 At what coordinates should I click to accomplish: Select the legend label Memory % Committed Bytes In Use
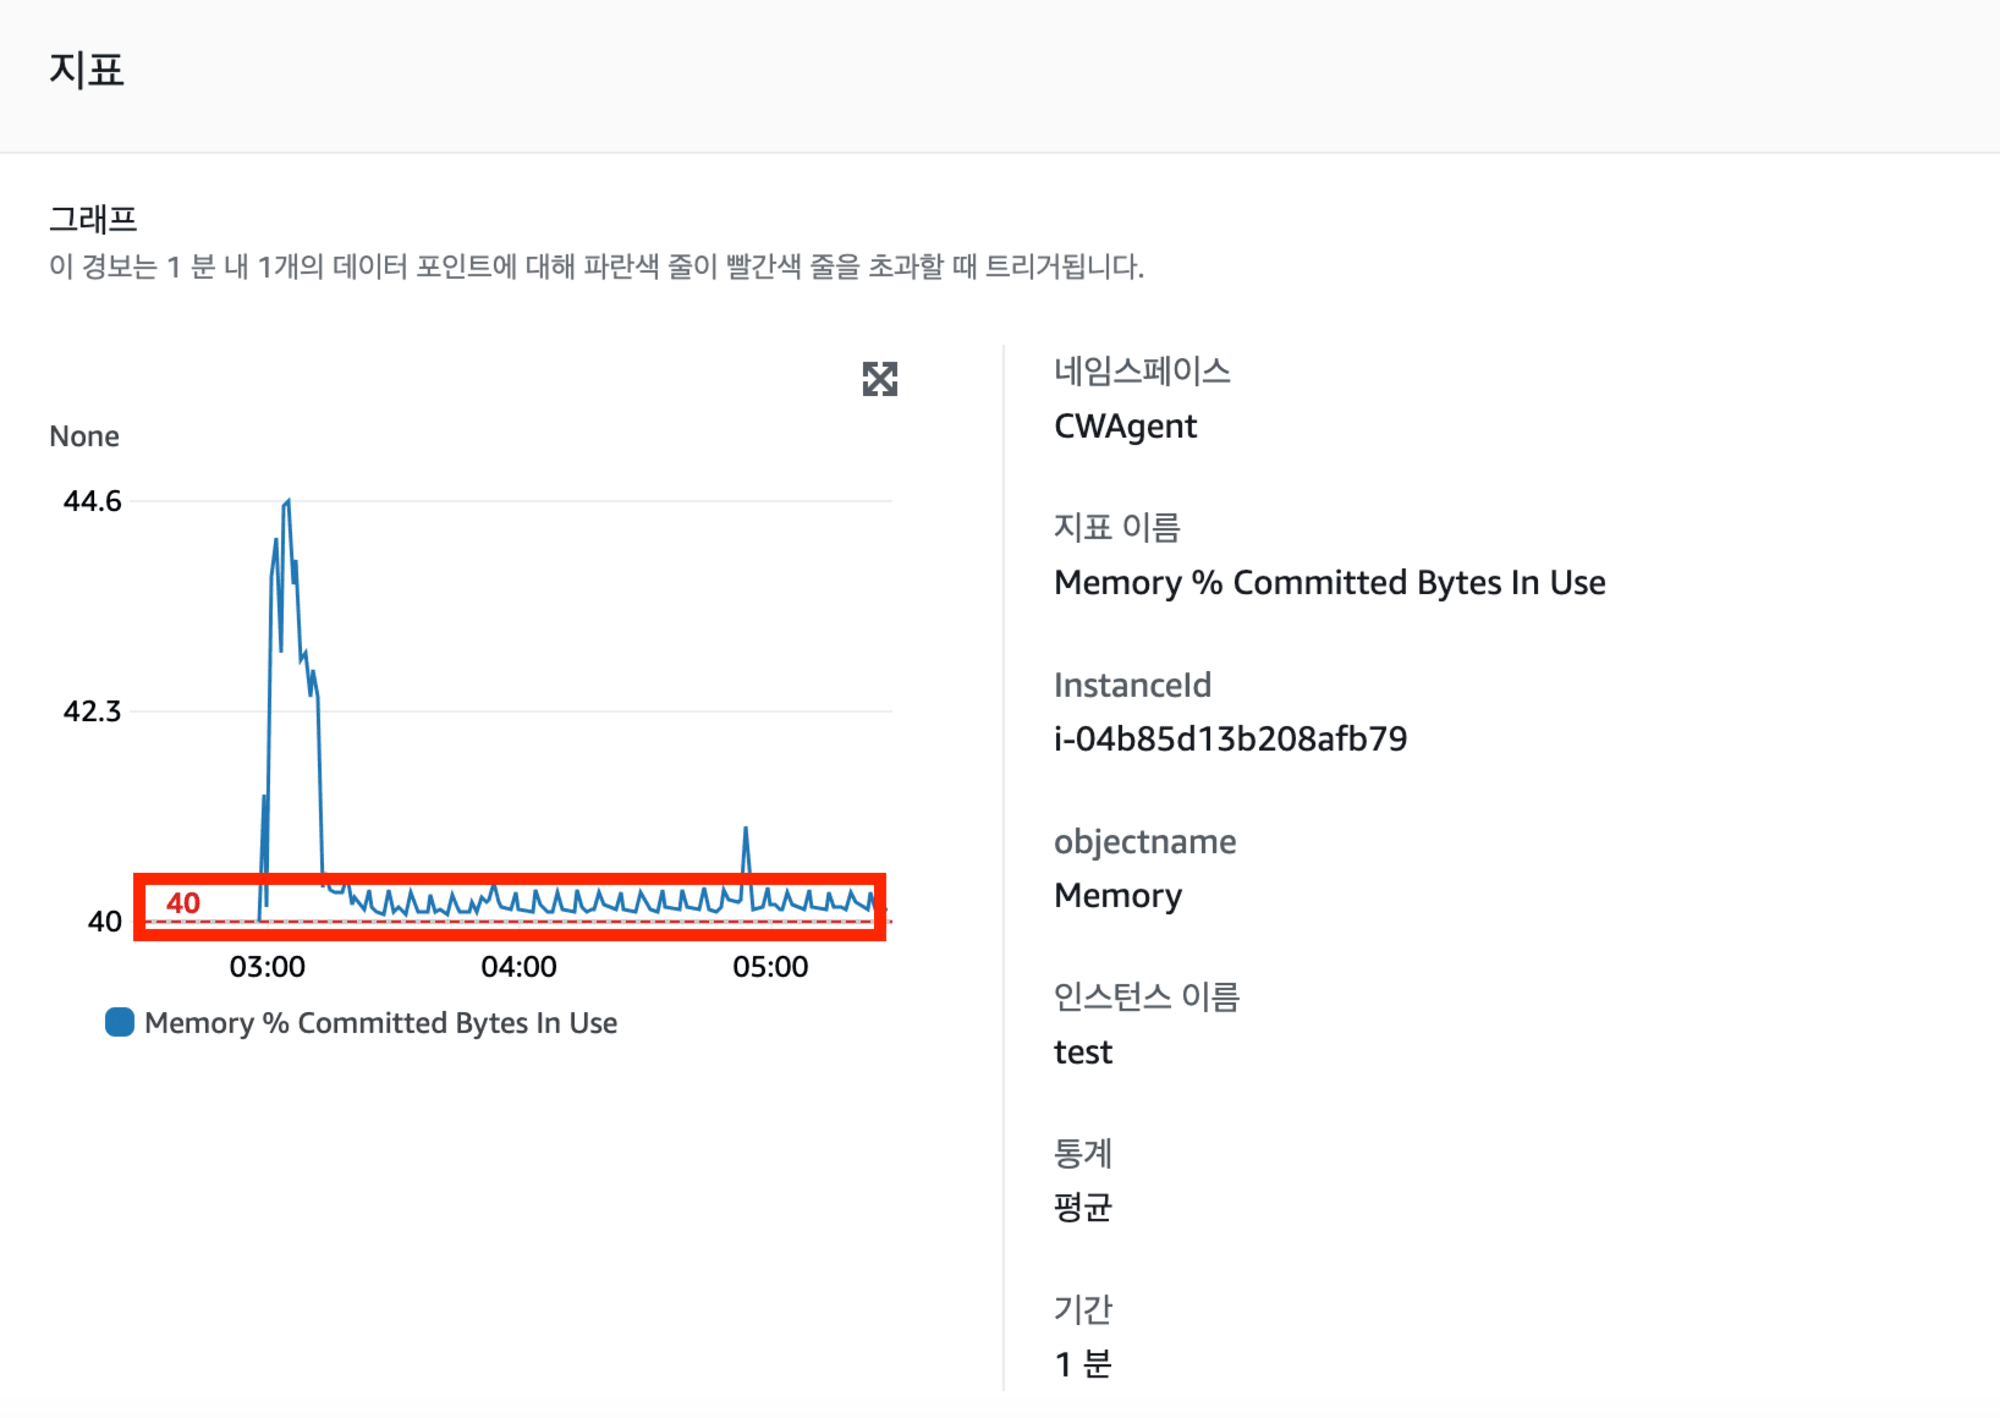[x=381, y=1023]
